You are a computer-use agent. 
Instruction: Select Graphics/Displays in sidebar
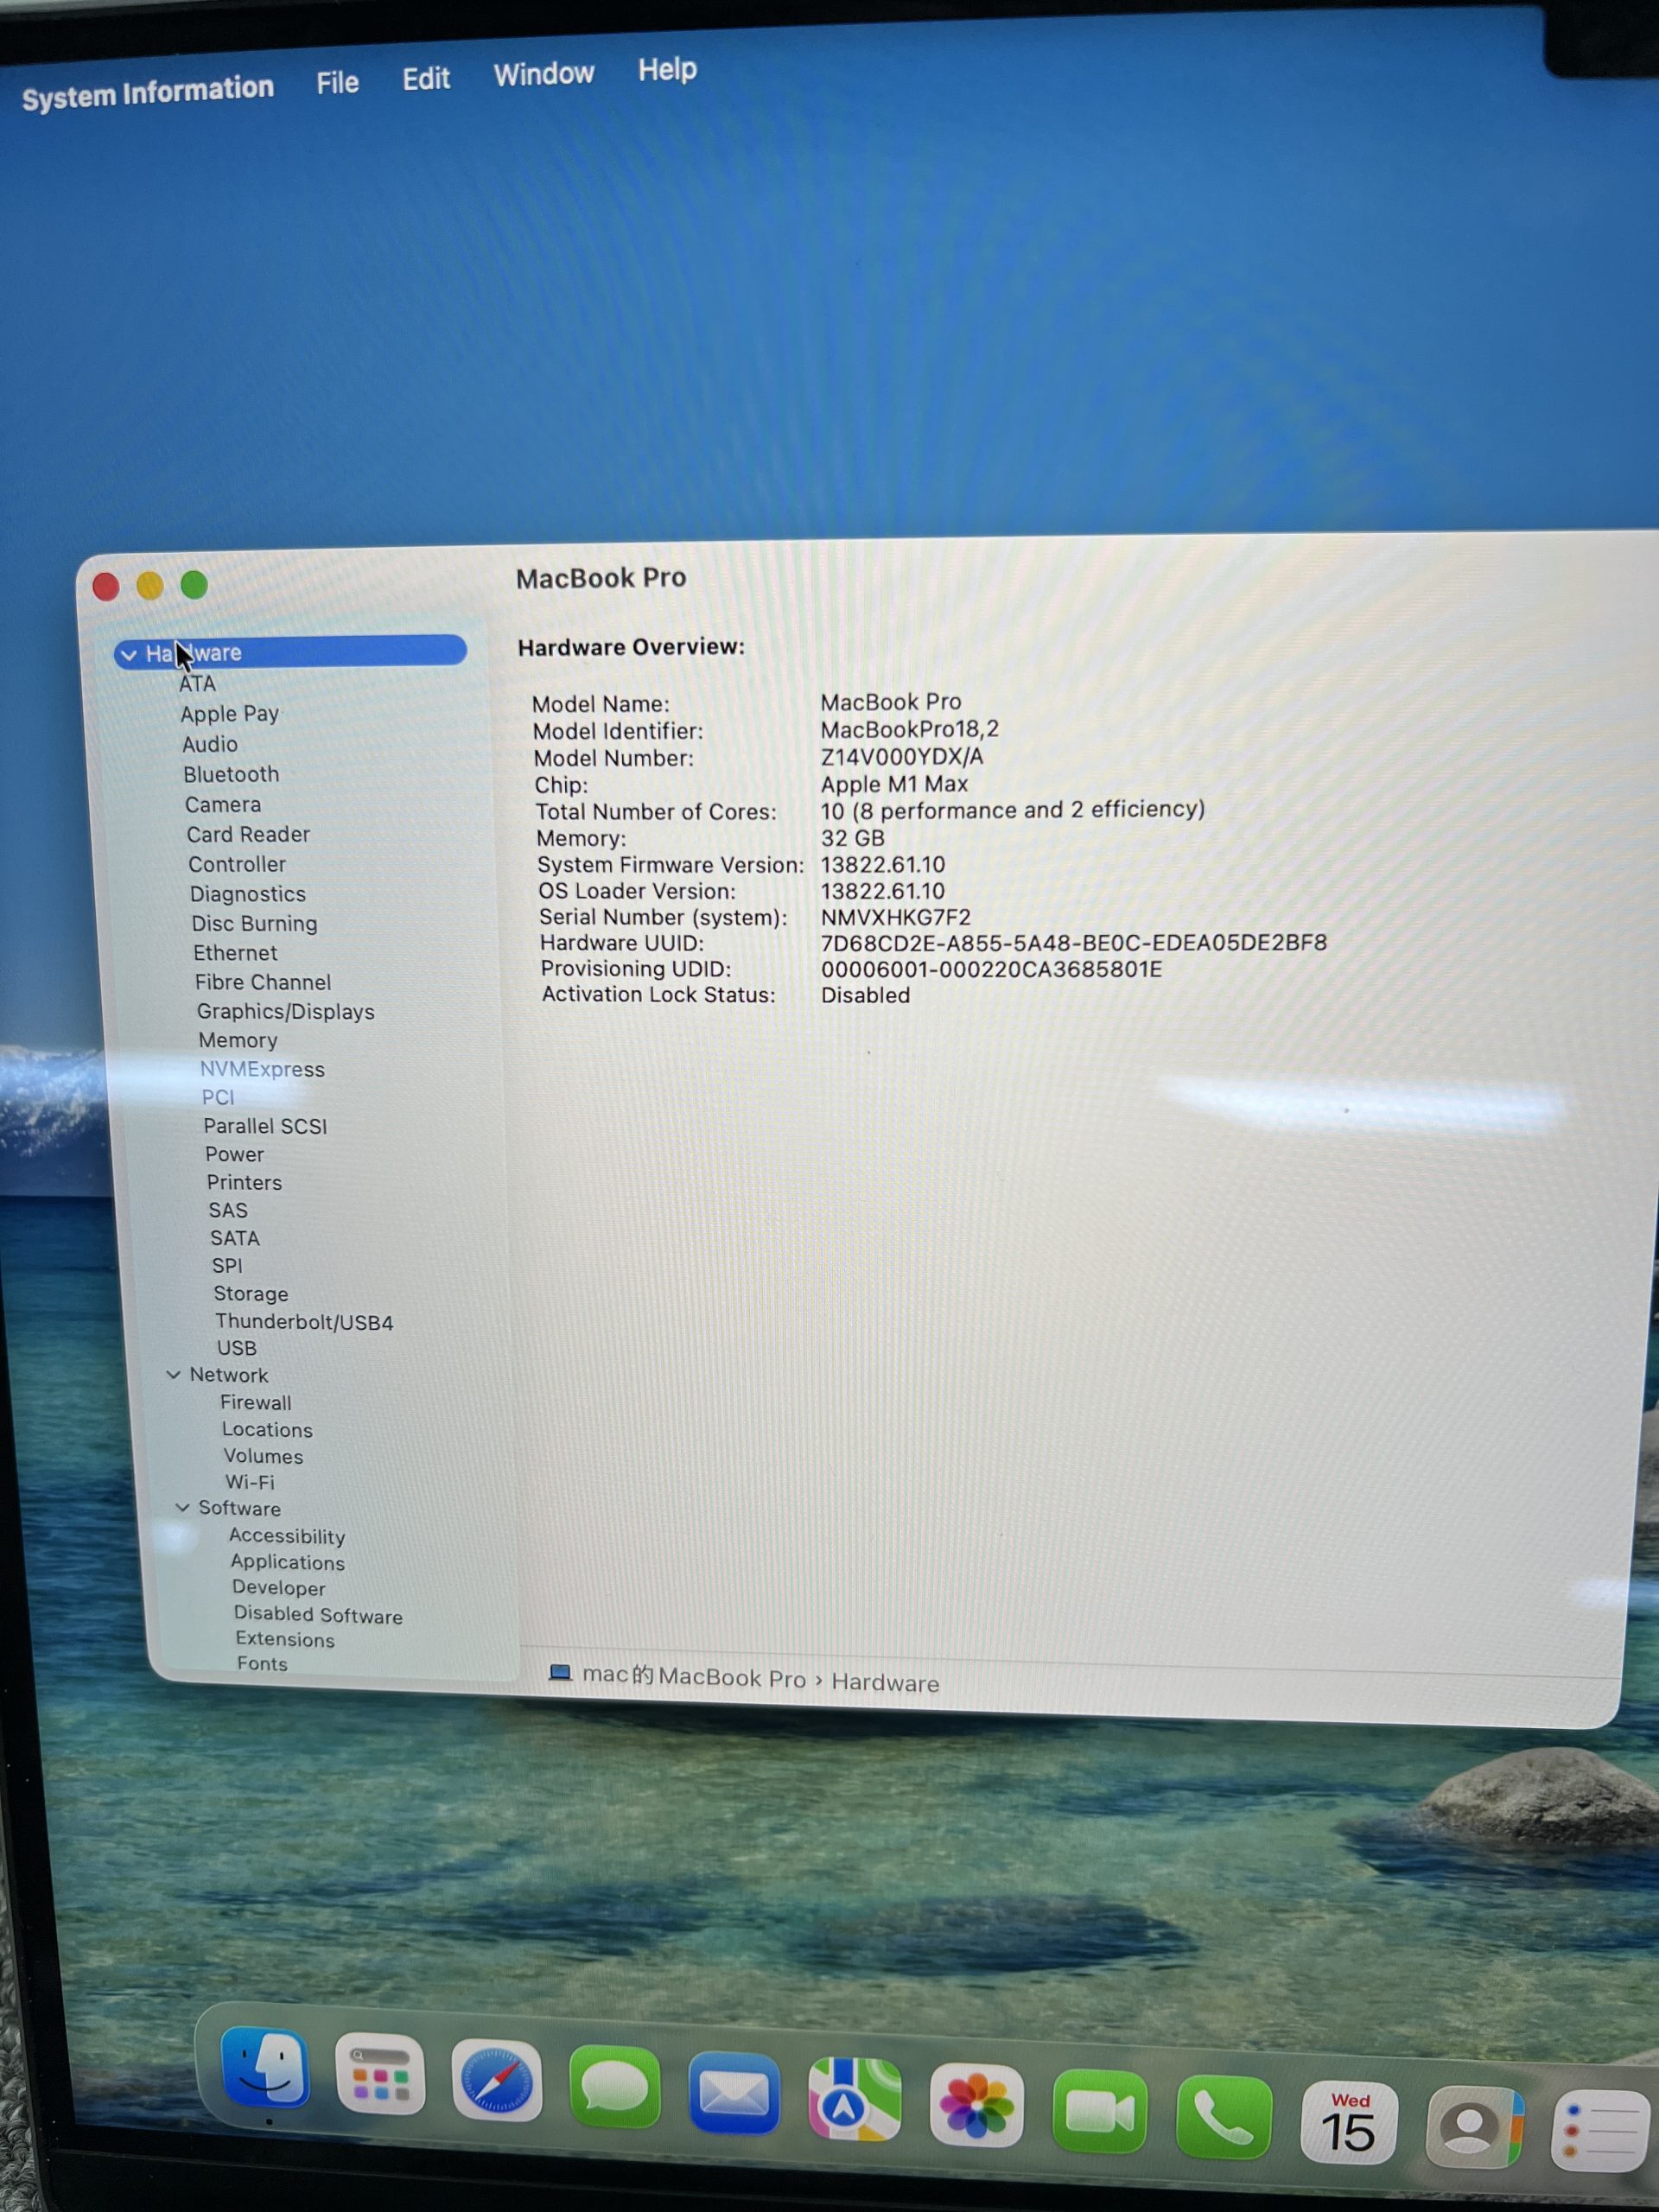tap(285, 1012)
